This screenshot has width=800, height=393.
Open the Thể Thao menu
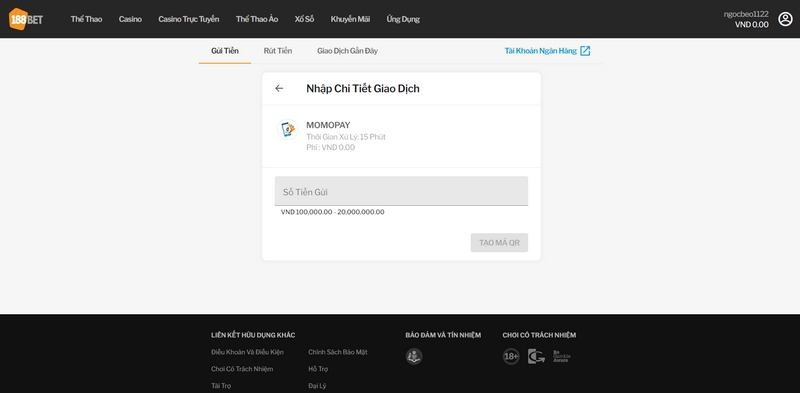pos(86,19)
